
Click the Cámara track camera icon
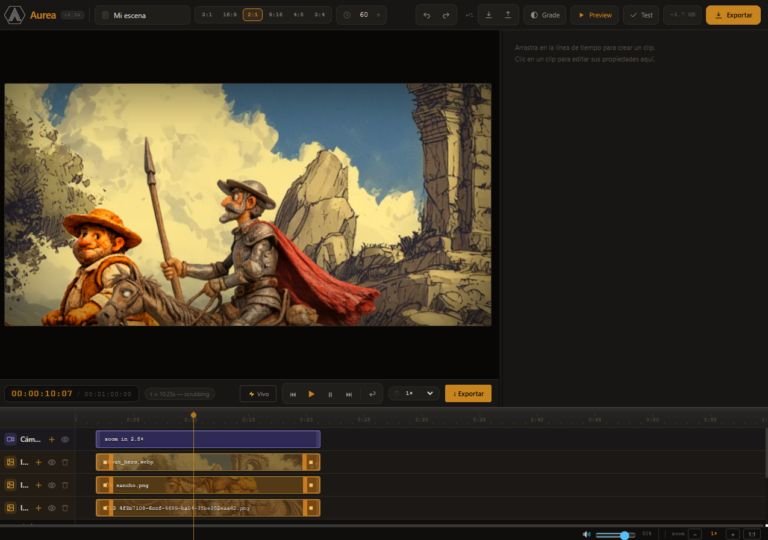coord(10,439)
